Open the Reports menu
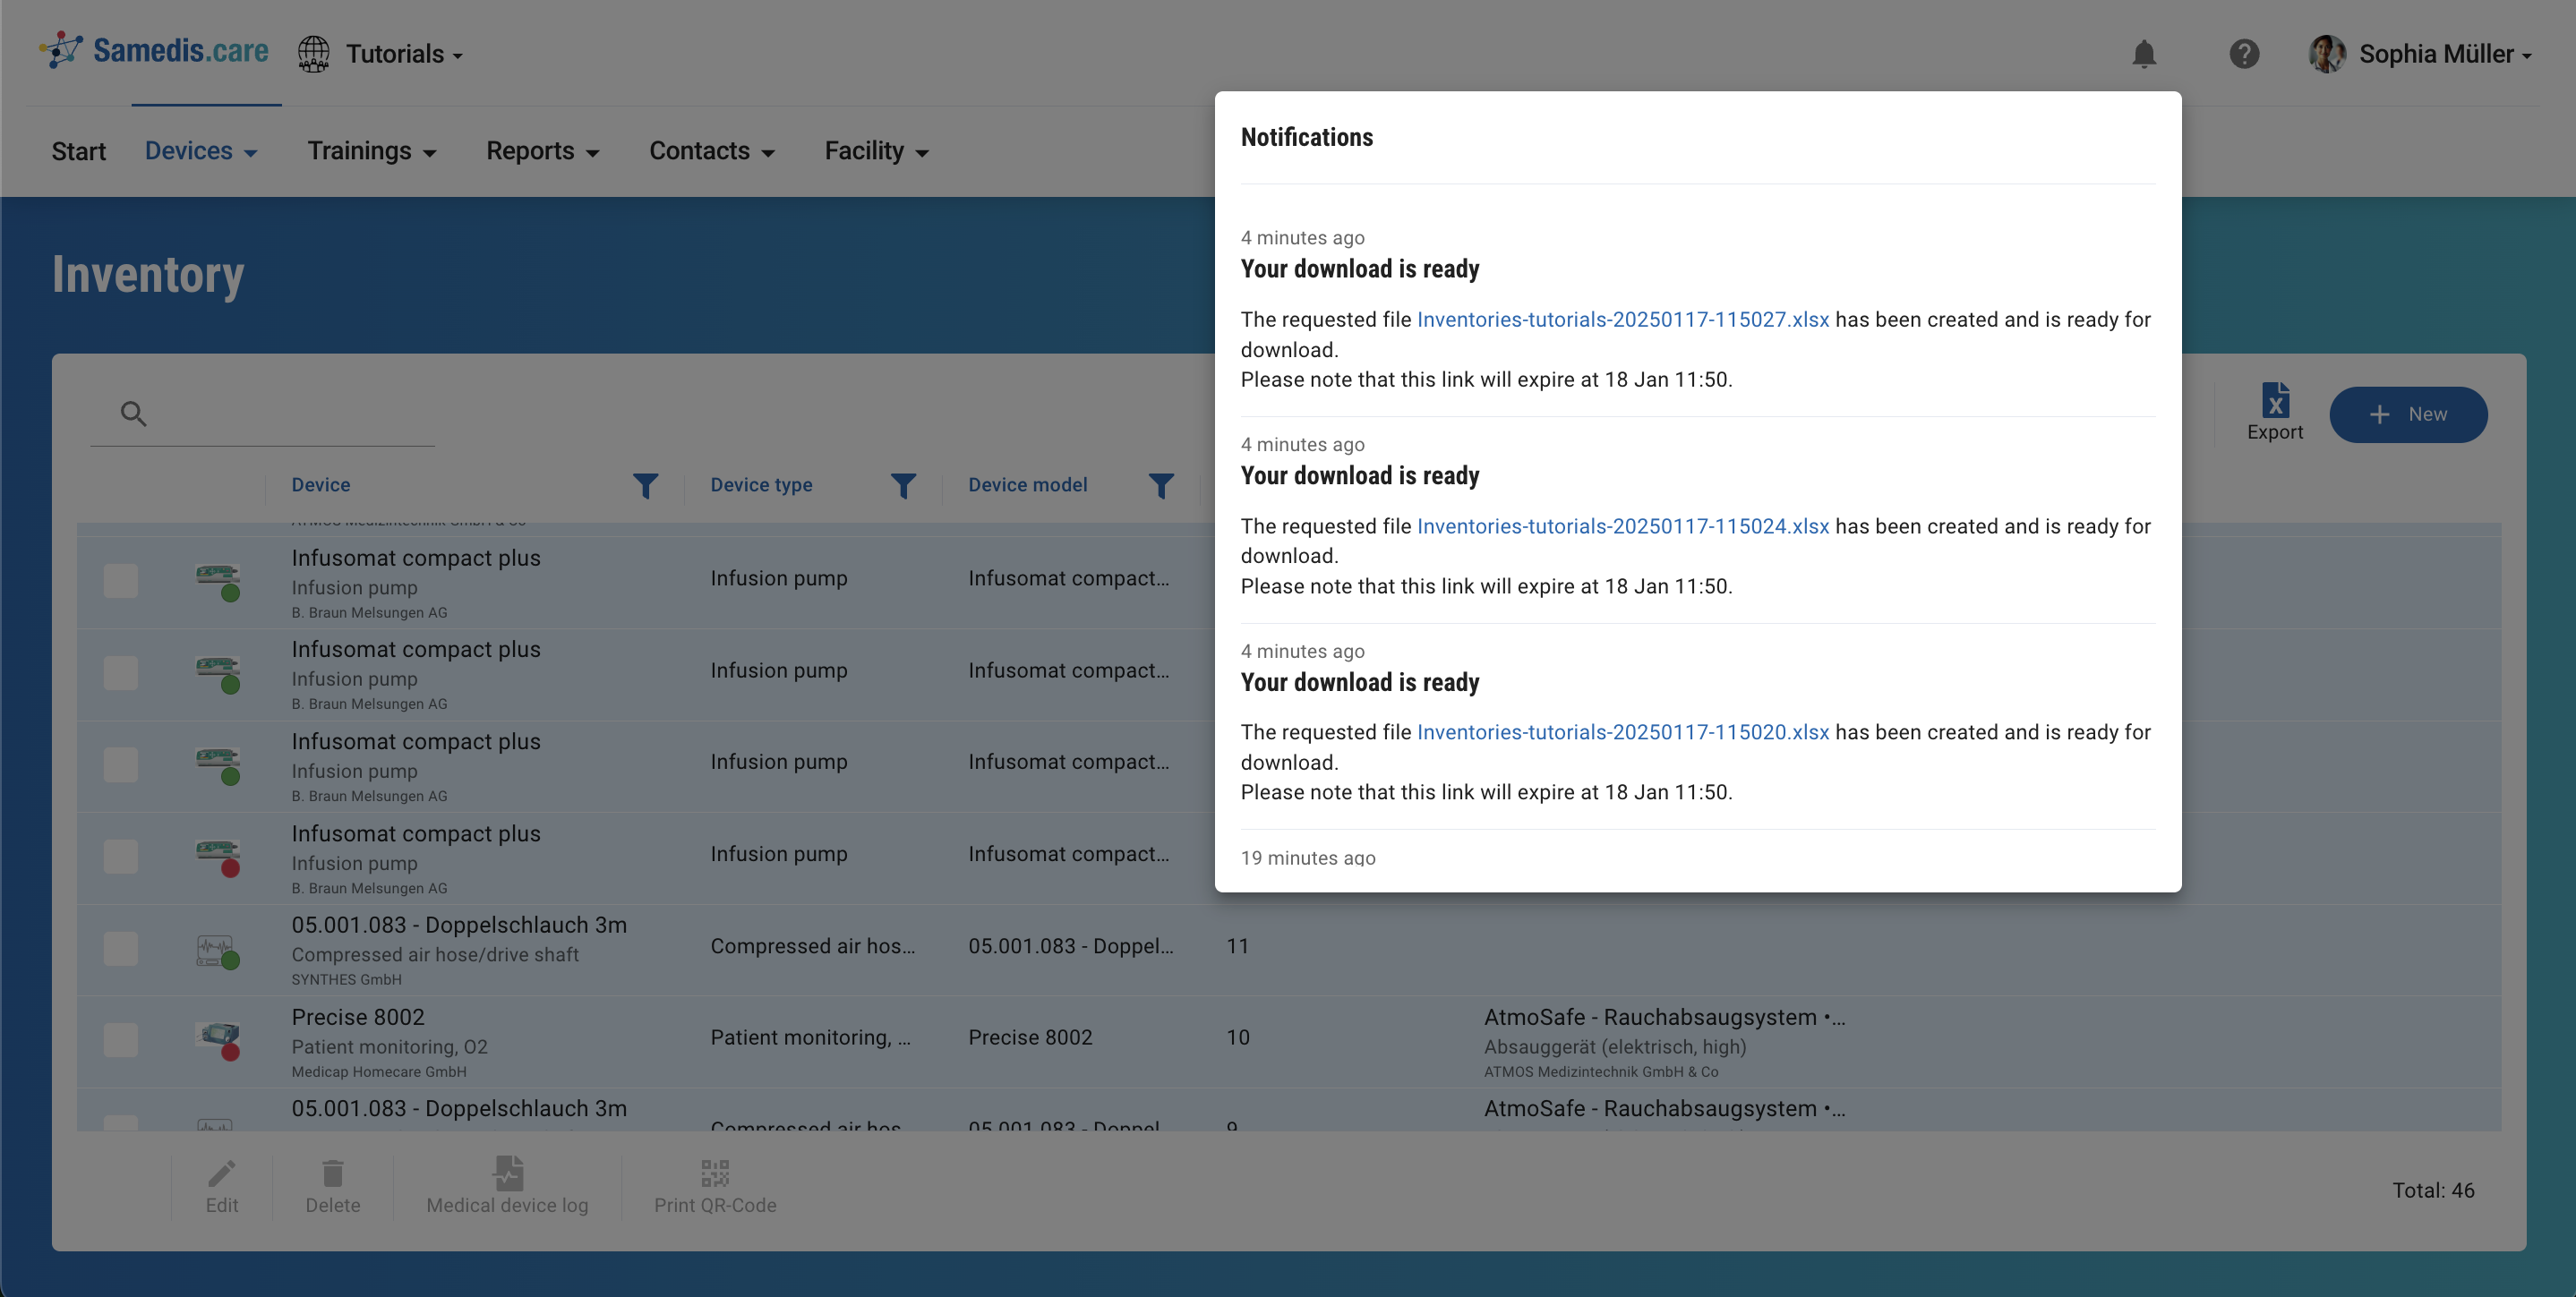The image size is (2576, 1297). [542, 151]
